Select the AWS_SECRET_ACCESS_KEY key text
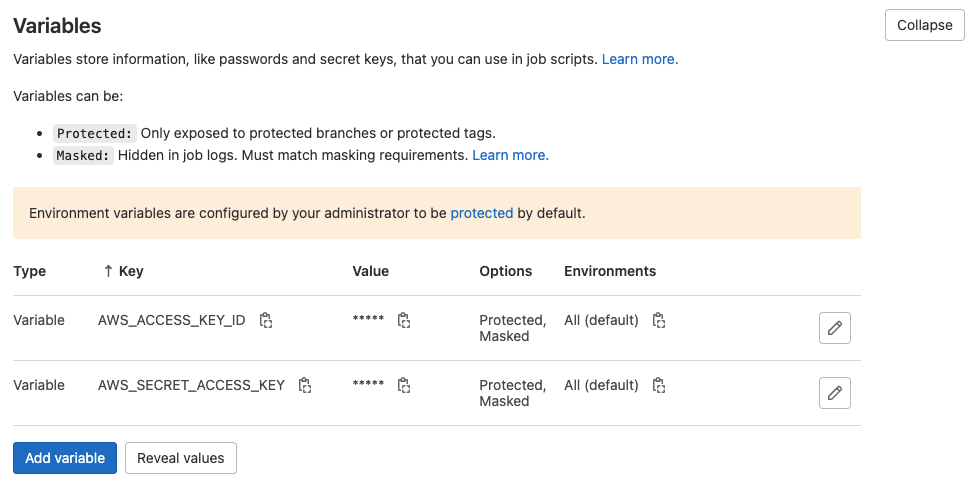Screen dimensions: 975x488 pos(191,385)
